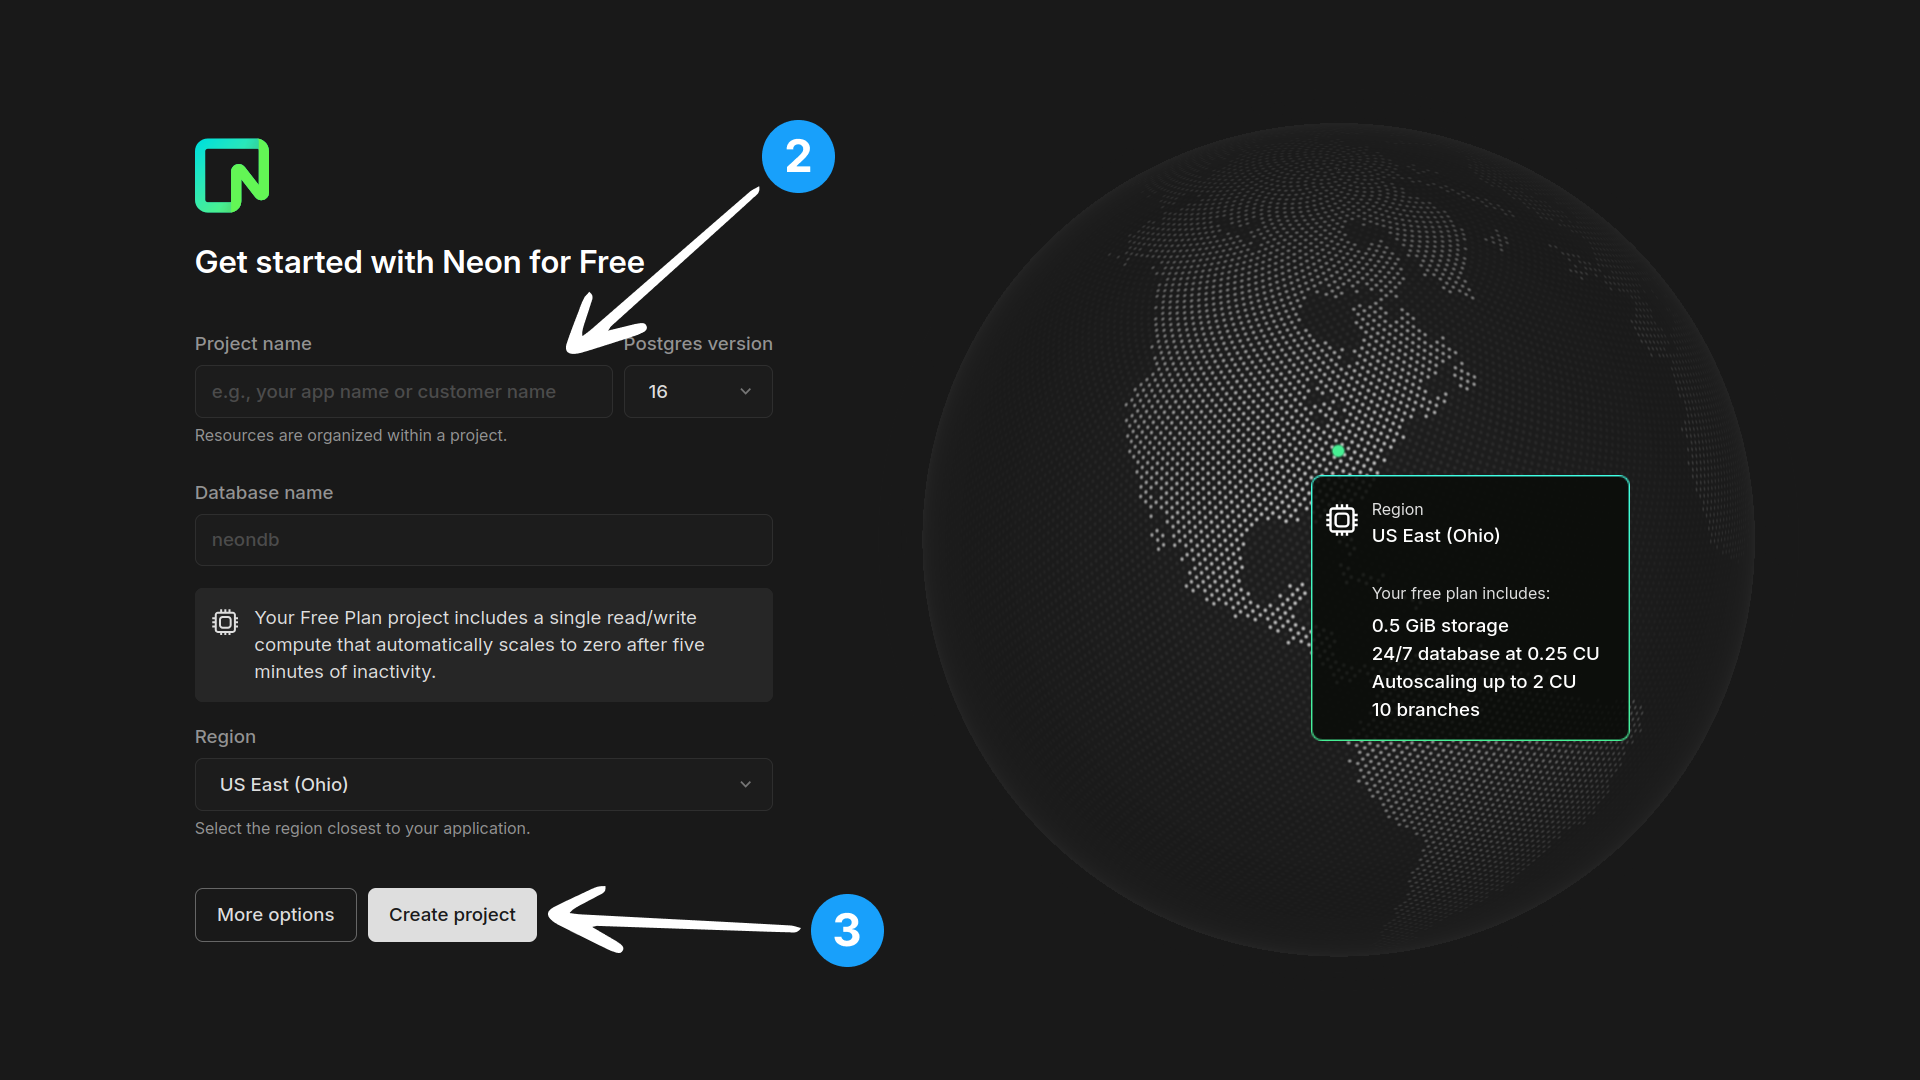Open the Postgres version dropdown
This screenshot has width=1920, height=1080.
click(x=698, y=392)
